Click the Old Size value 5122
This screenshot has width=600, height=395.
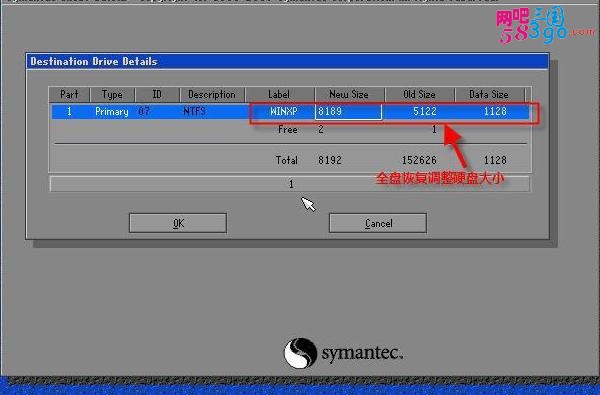coord(425,111)
